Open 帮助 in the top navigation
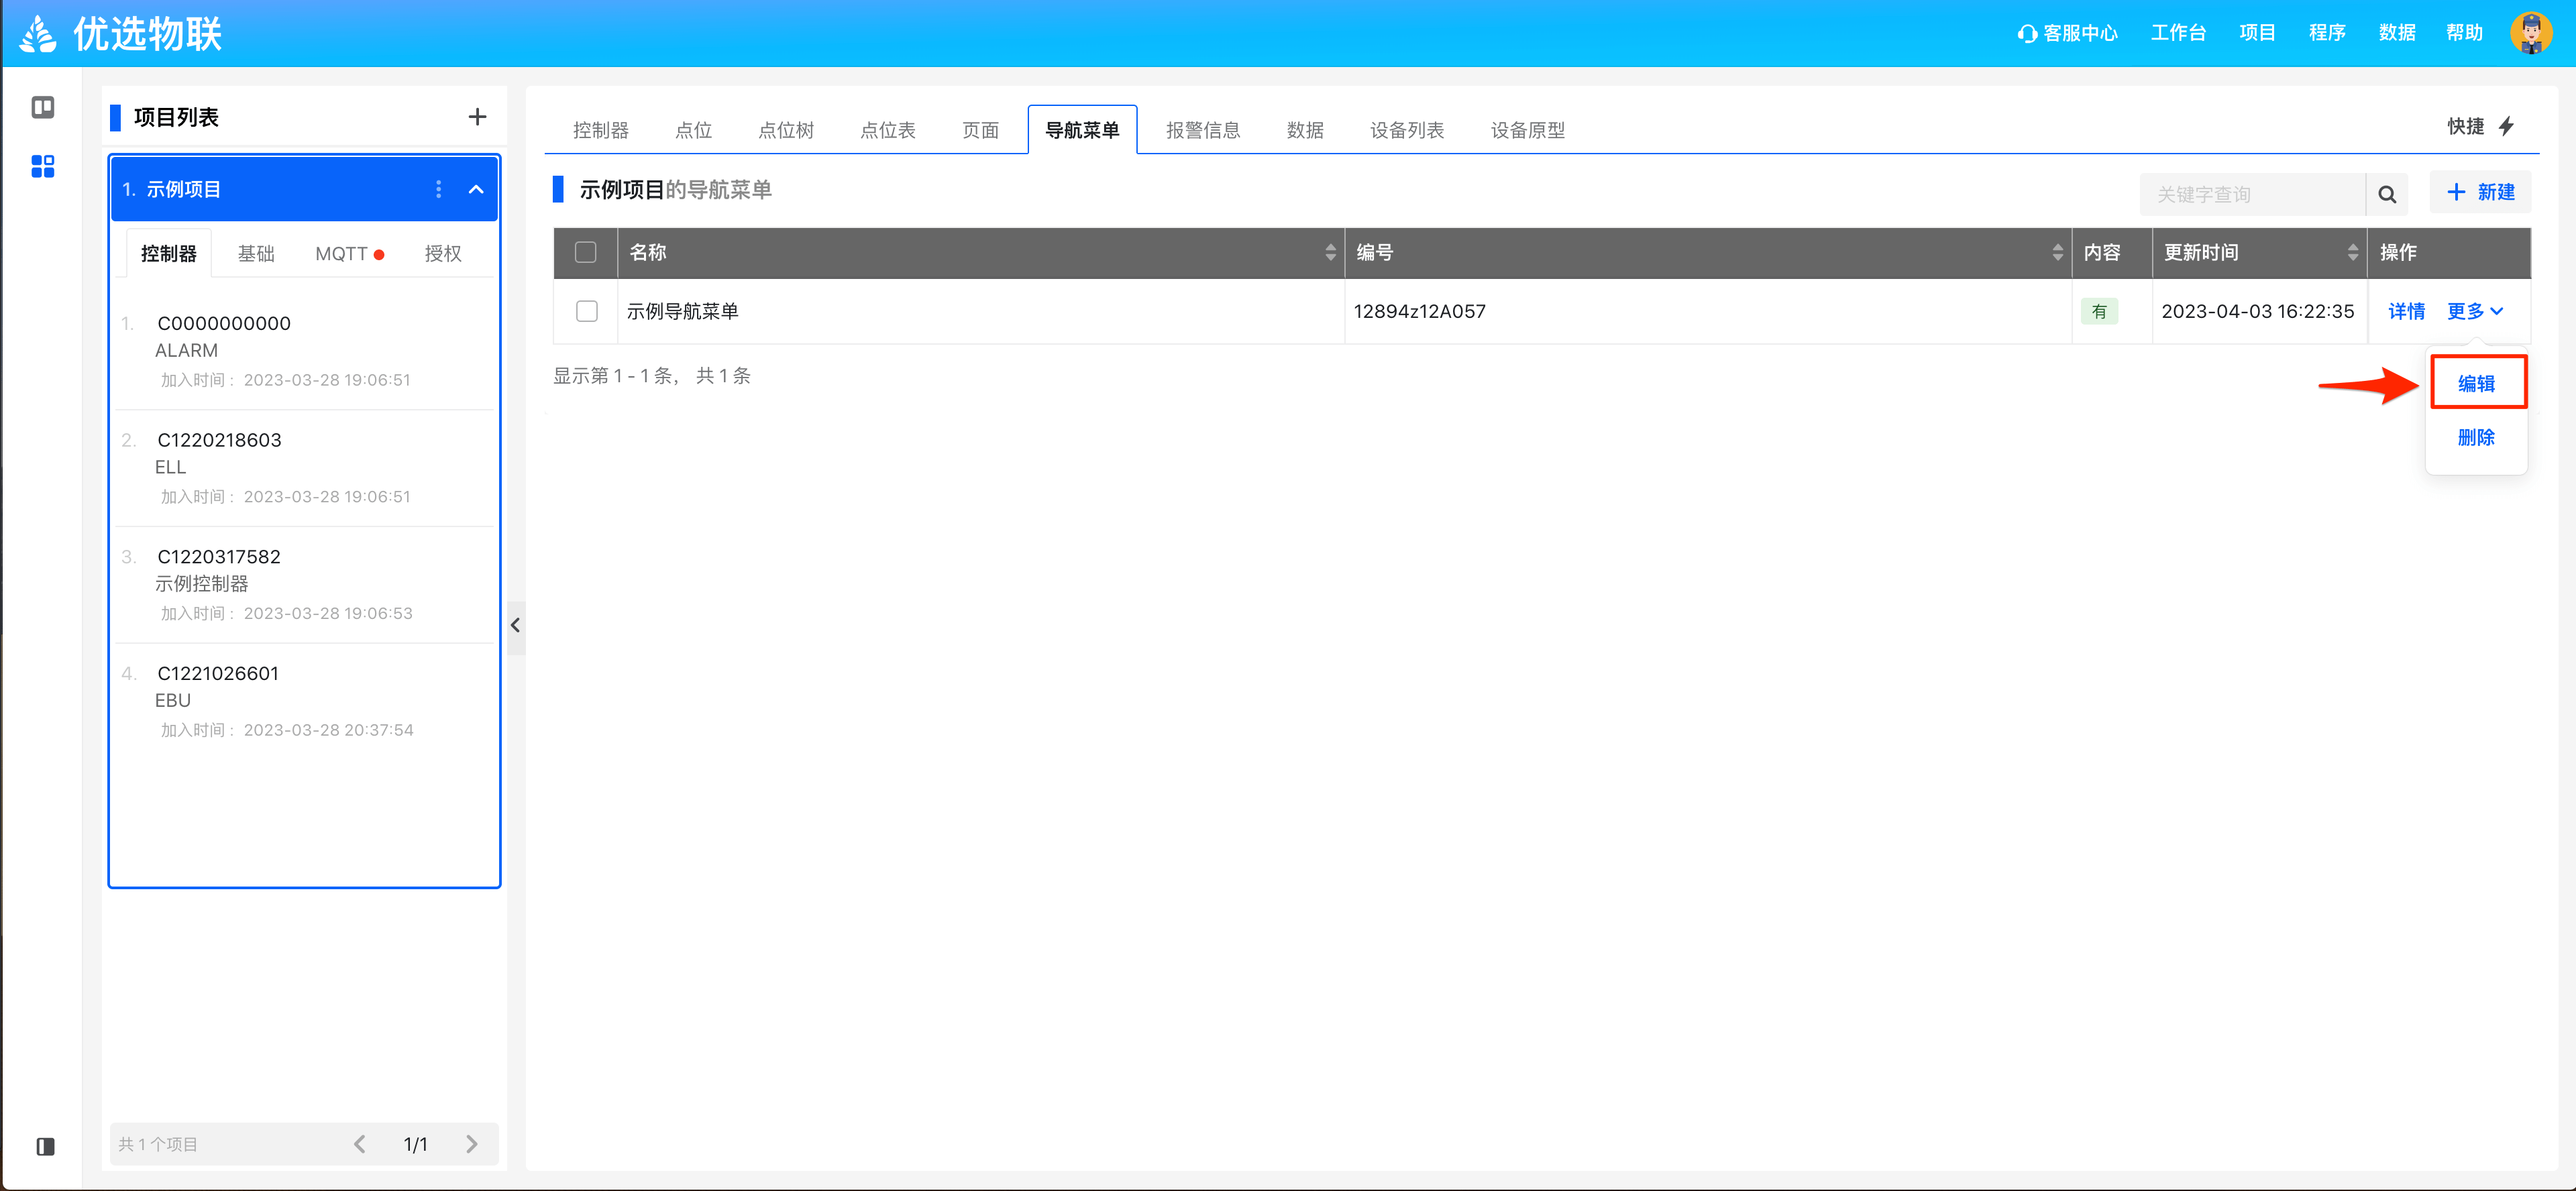 click(2464, 33)
